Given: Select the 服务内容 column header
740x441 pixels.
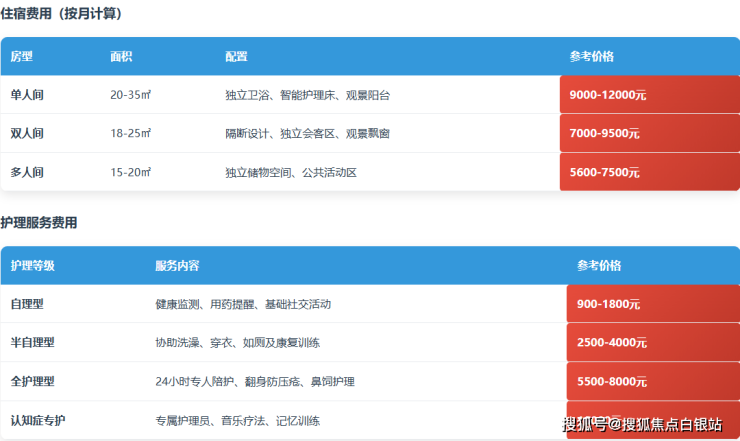Looking at the screenshot, I should (x=177, y=266).
